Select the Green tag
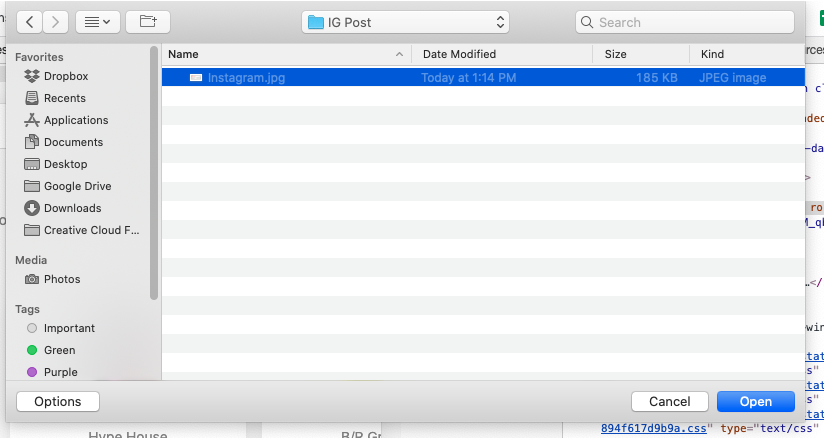Image resolution: width=824 pixels, height=438 pixels. pyautogui.click(x=59, y=350)
